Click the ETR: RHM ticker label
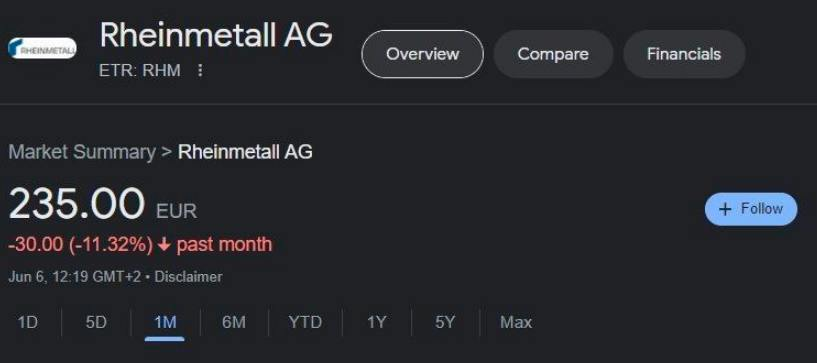The height and width of the screenshot is (363, 817). (140, 70)
